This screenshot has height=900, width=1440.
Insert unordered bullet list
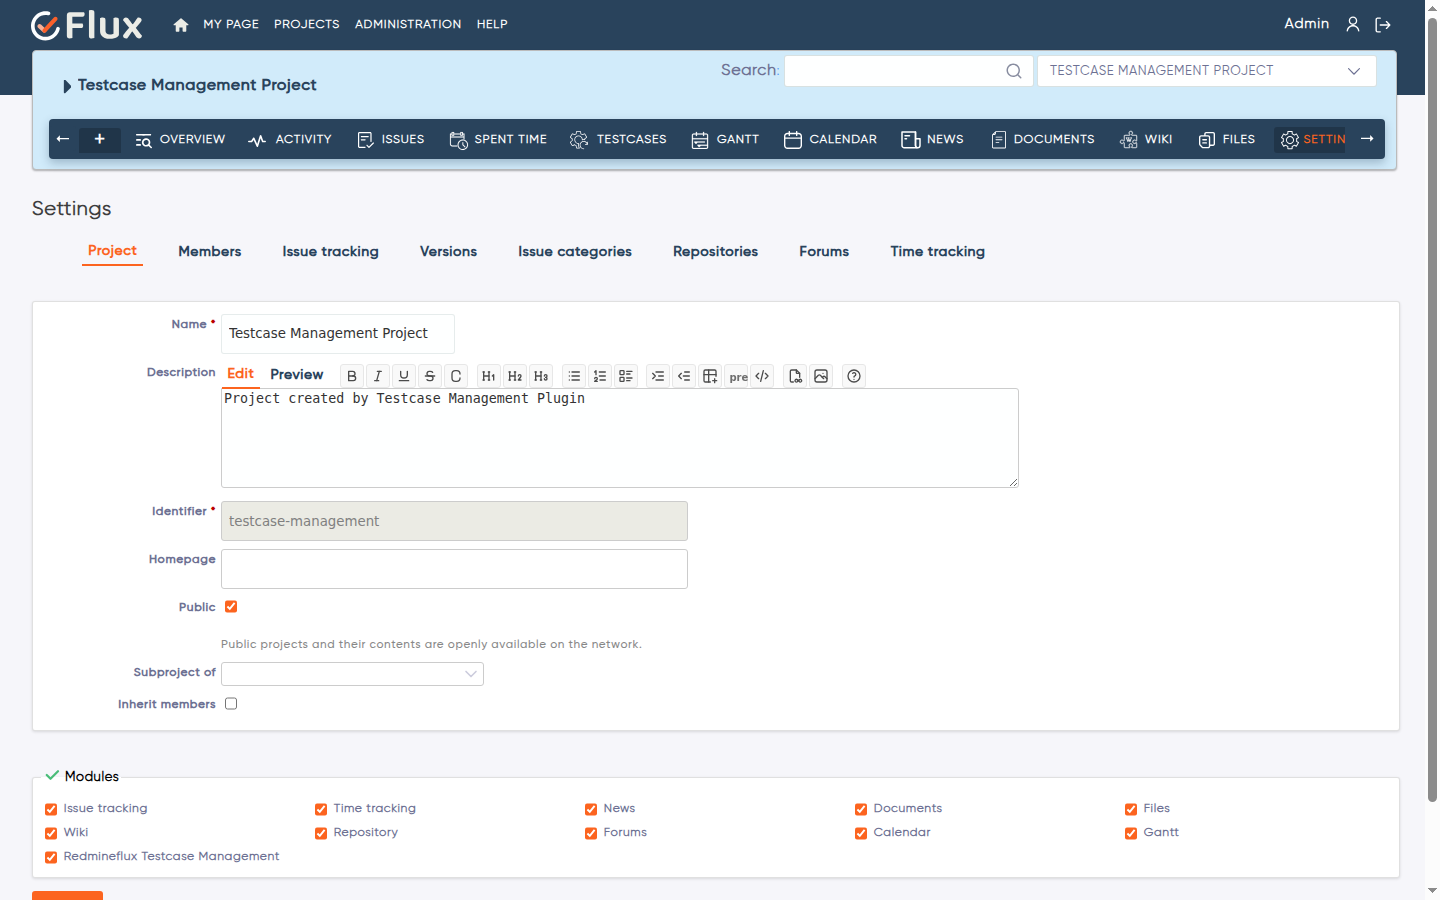pyautogui.click(x=574, y=376)
